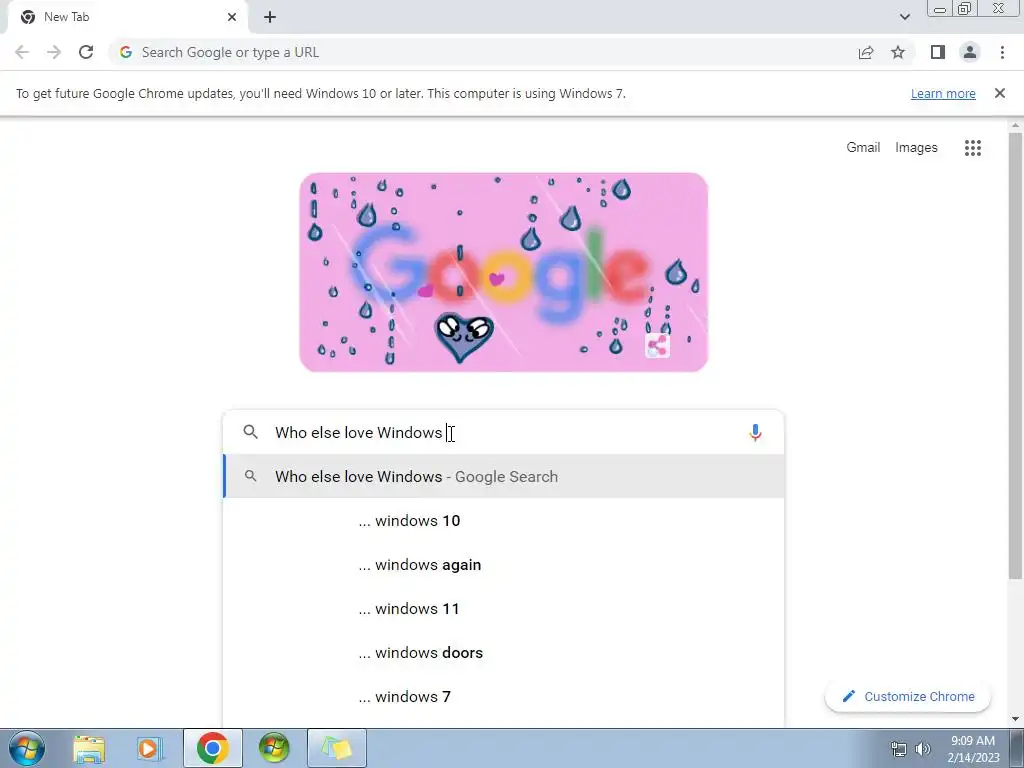Click the Chrome taskbar icon

point(212,748)
